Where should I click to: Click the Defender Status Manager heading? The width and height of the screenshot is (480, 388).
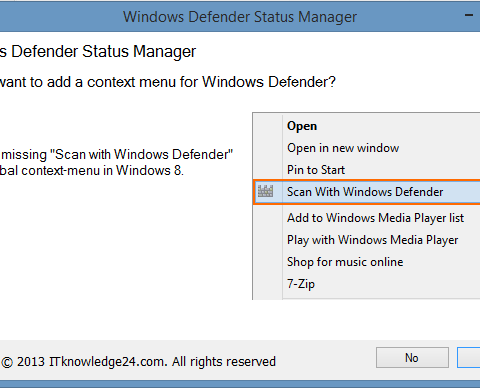pos(98,52)
